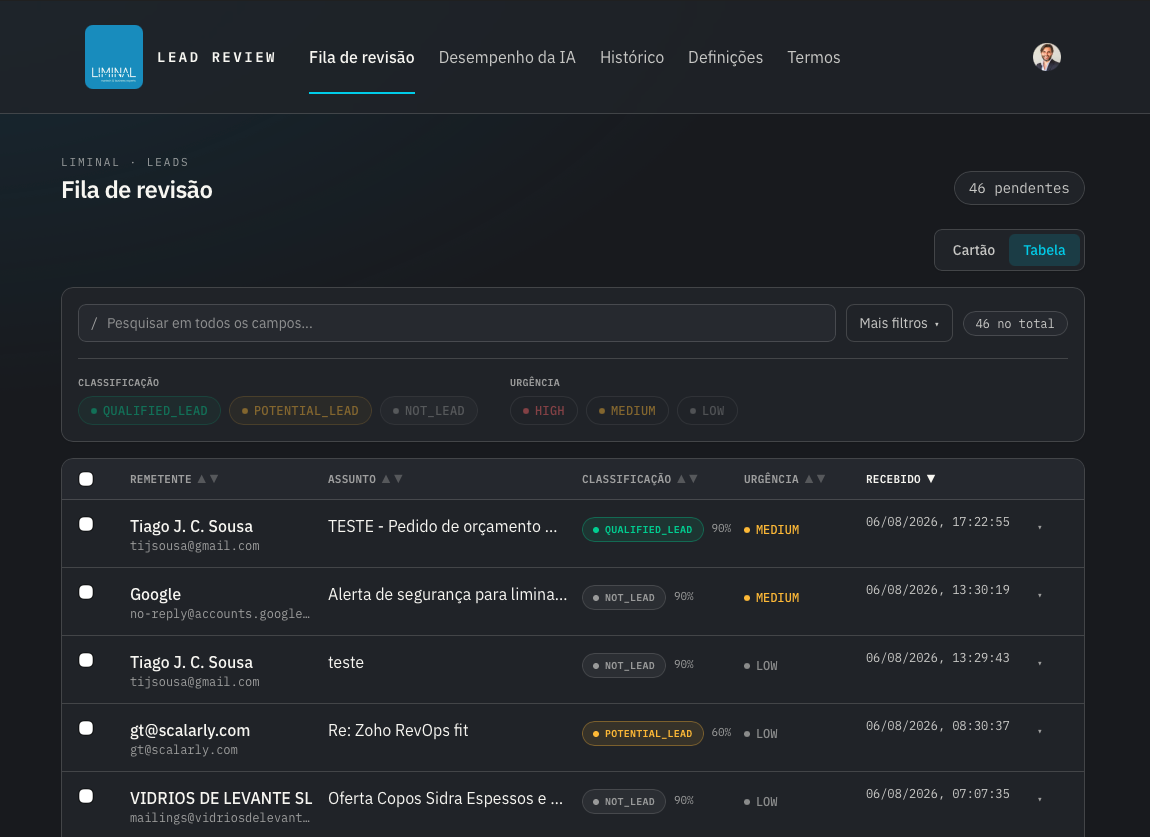Toggle NOT_LEAD classification filter
This screenshot has width=1150, height=837.
(429, 411)
